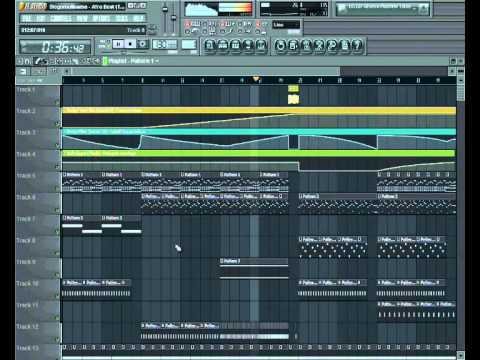Open the TOOLS menu
This screenshot has width=480, height=360.
pyautogui.click(x=122, y=18)
